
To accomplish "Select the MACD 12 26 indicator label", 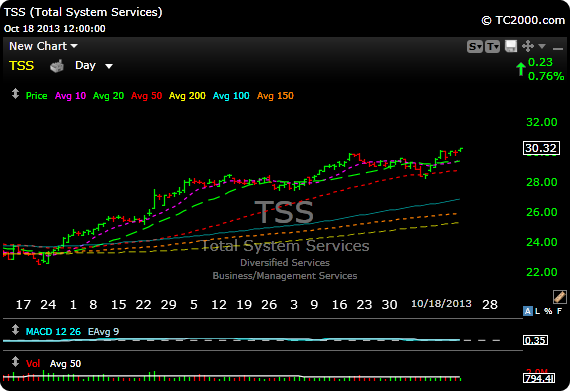I will (53, 332).
